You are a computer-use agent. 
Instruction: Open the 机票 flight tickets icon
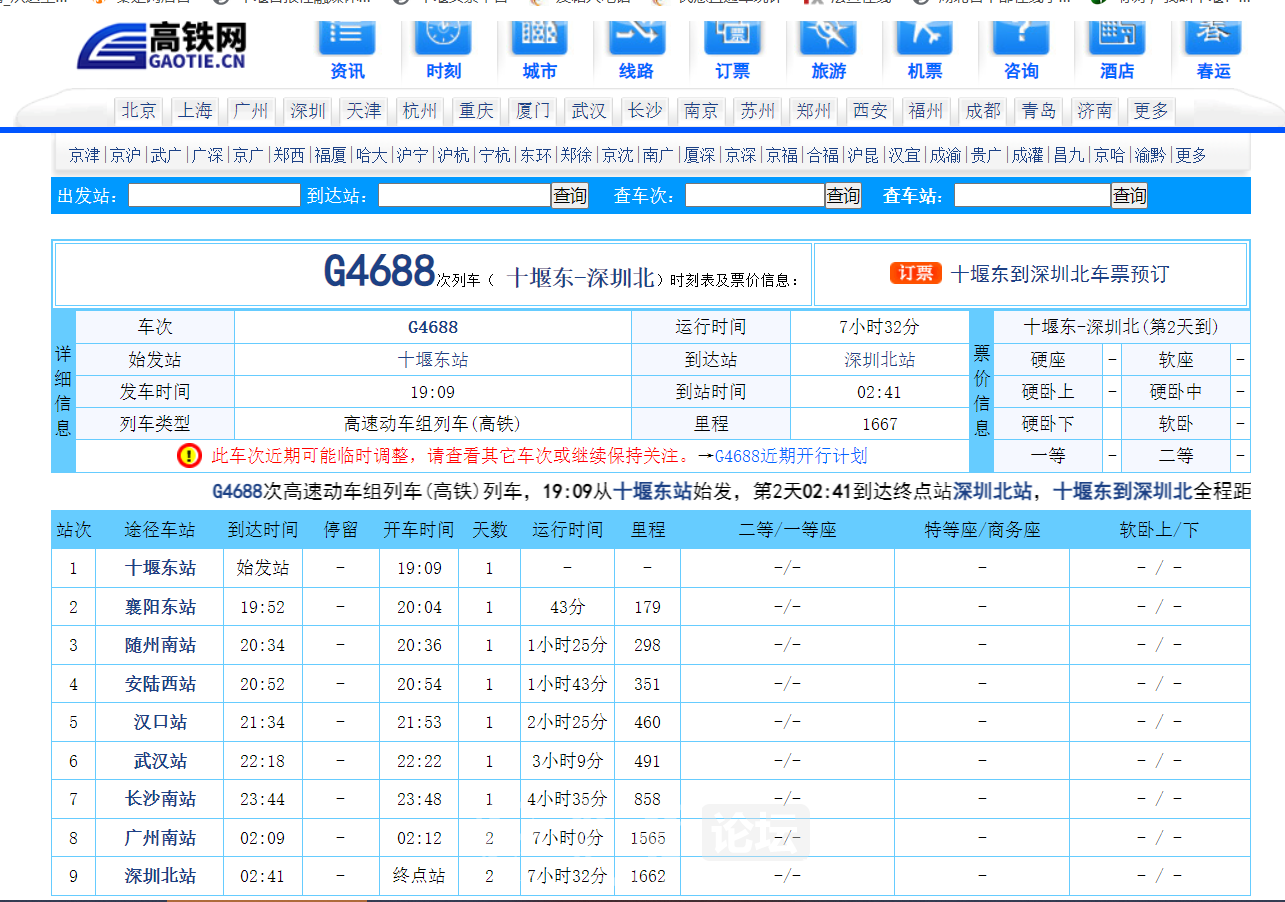click(925, 50)
